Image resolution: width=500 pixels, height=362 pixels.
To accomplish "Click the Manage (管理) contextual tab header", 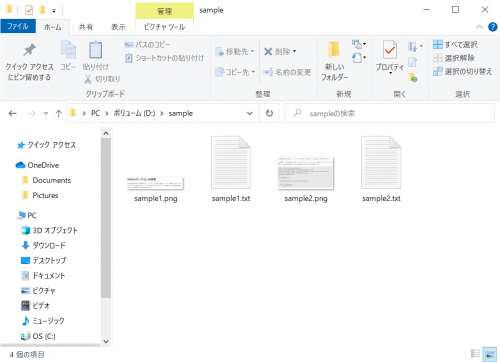I will coord(165,11).
